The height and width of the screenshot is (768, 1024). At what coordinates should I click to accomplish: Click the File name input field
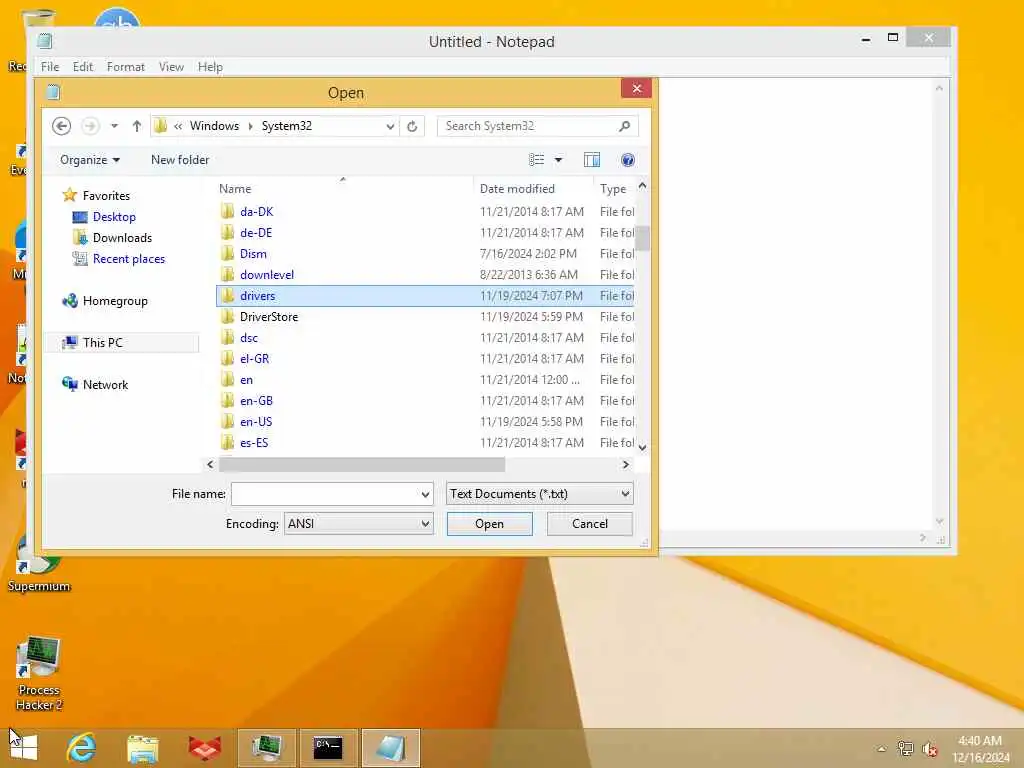pos(325,494)
